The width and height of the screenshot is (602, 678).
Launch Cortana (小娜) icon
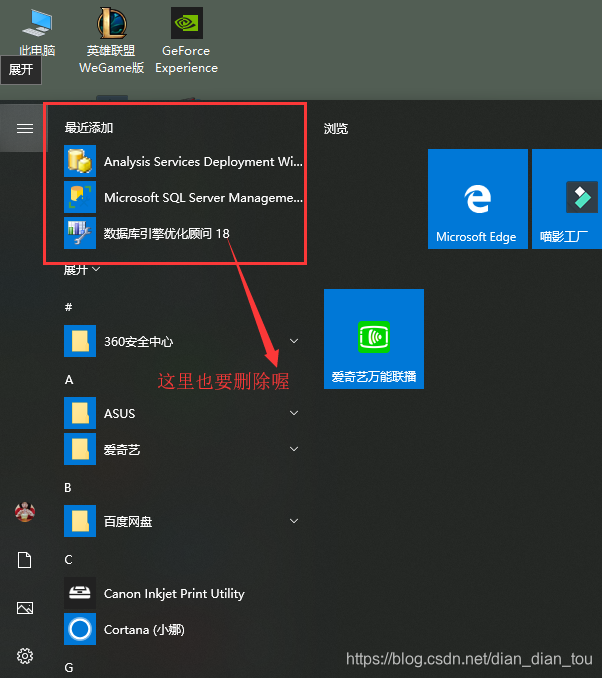pos(80,629)
